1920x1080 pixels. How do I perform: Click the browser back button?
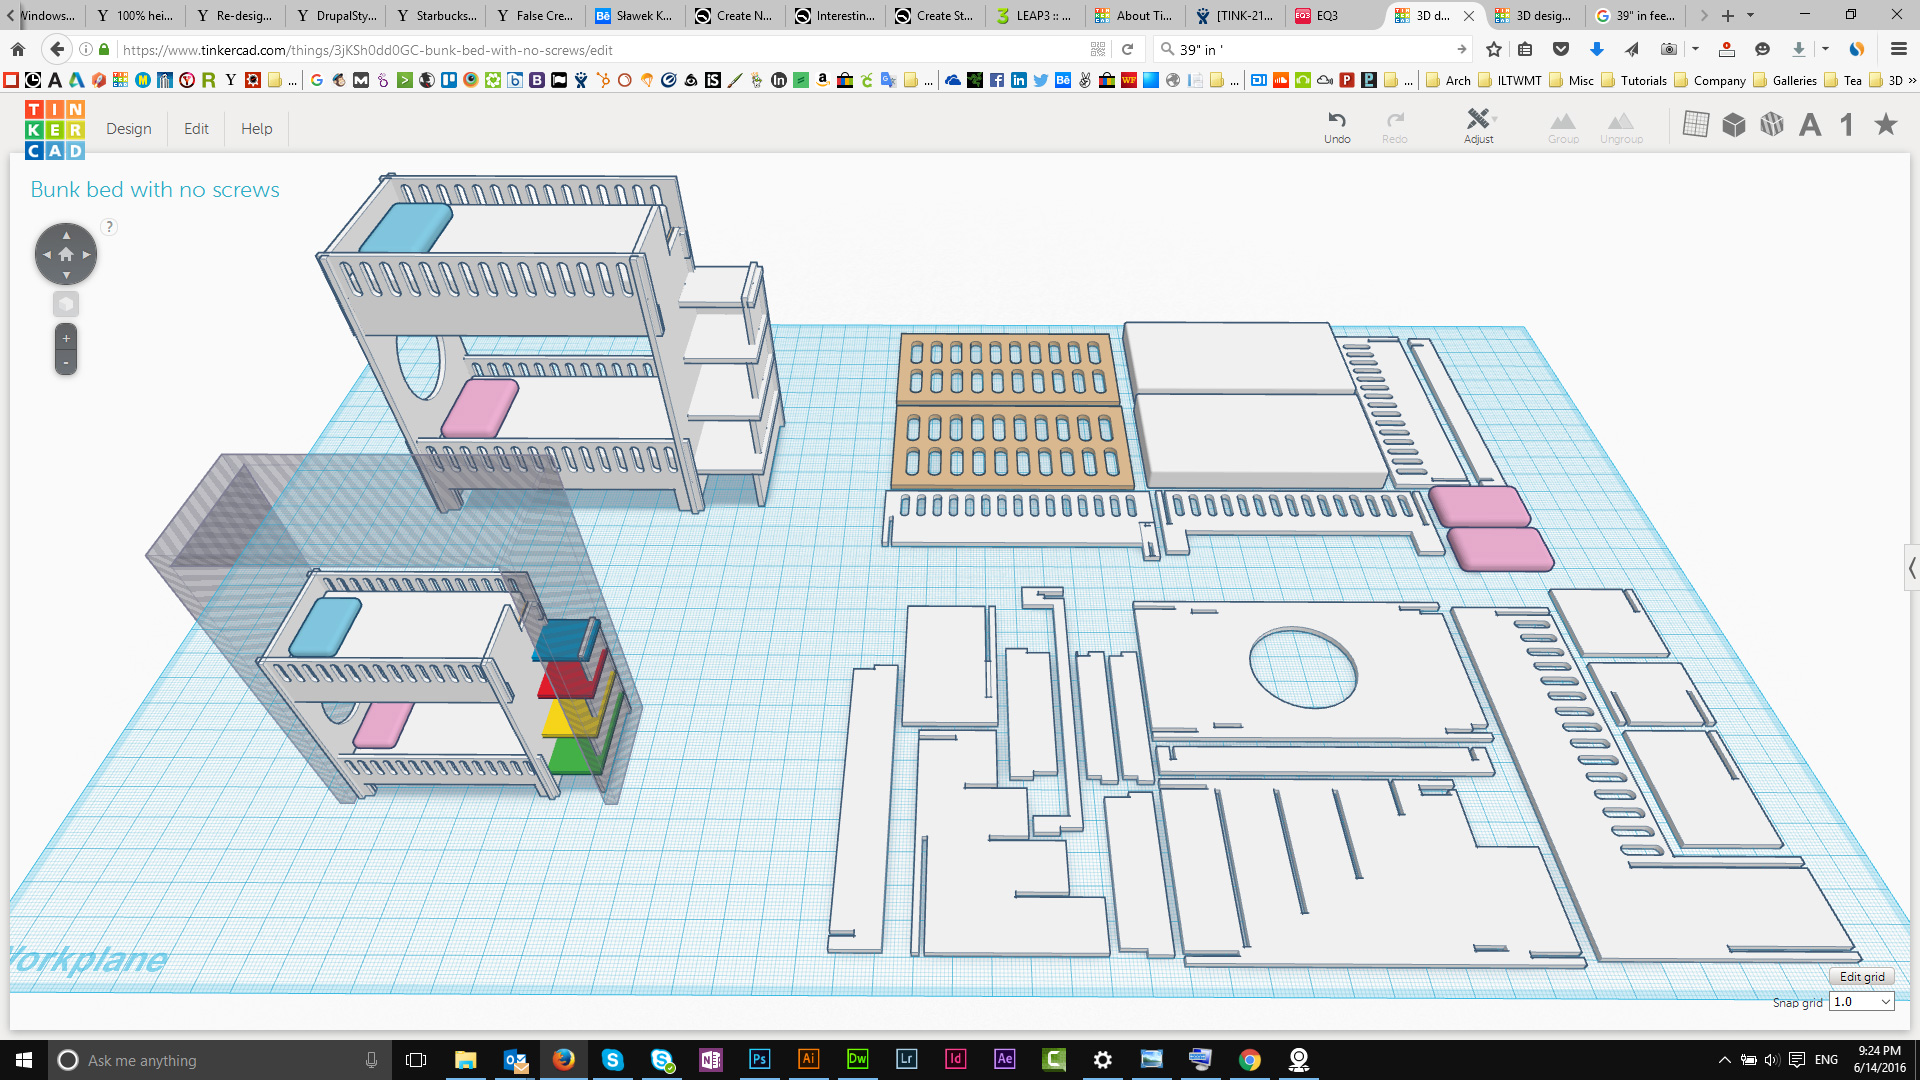point(57,49)
